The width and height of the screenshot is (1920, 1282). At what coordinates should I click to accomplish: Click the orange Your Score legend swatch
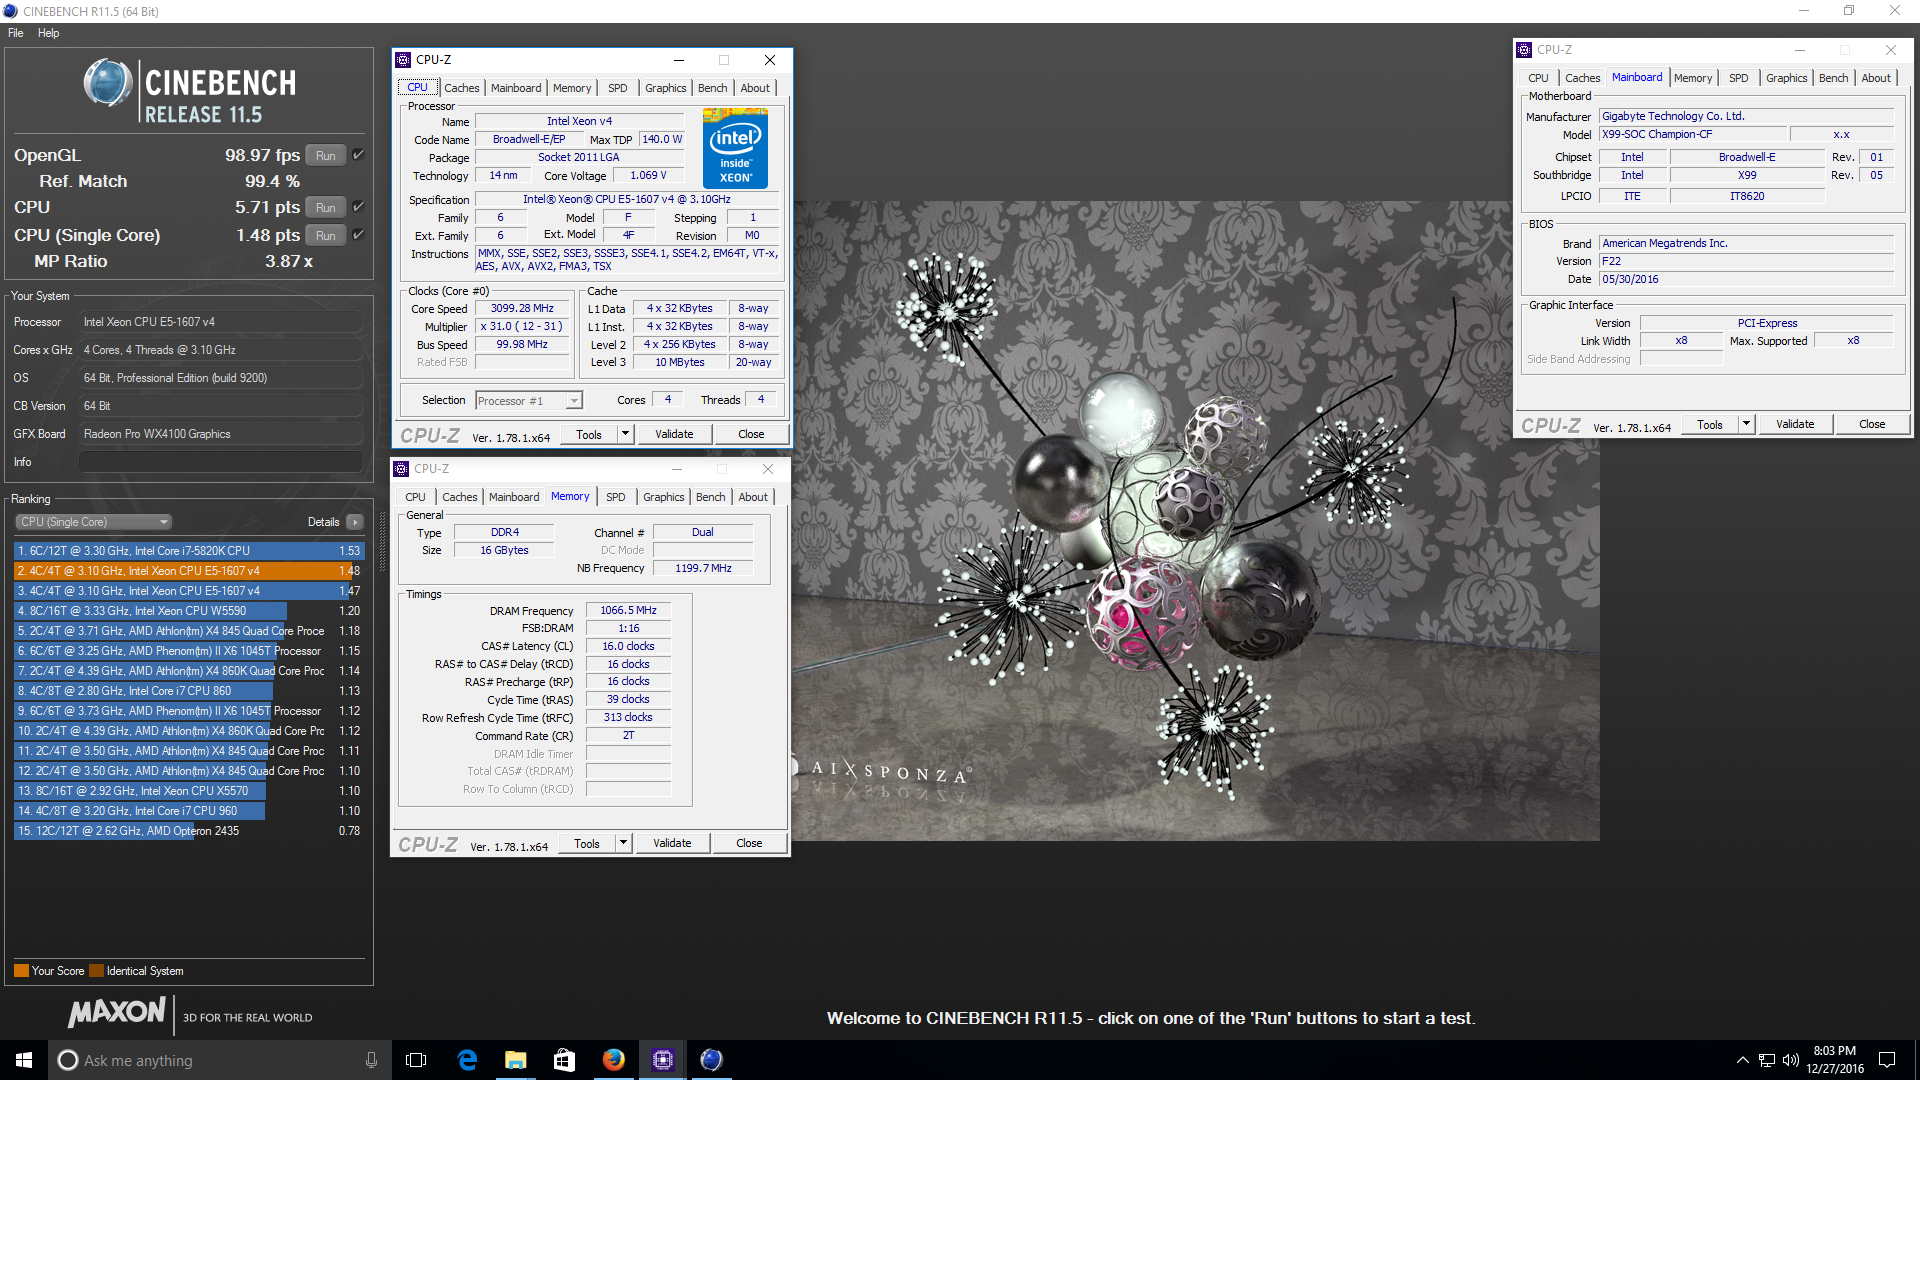[21, 971]
